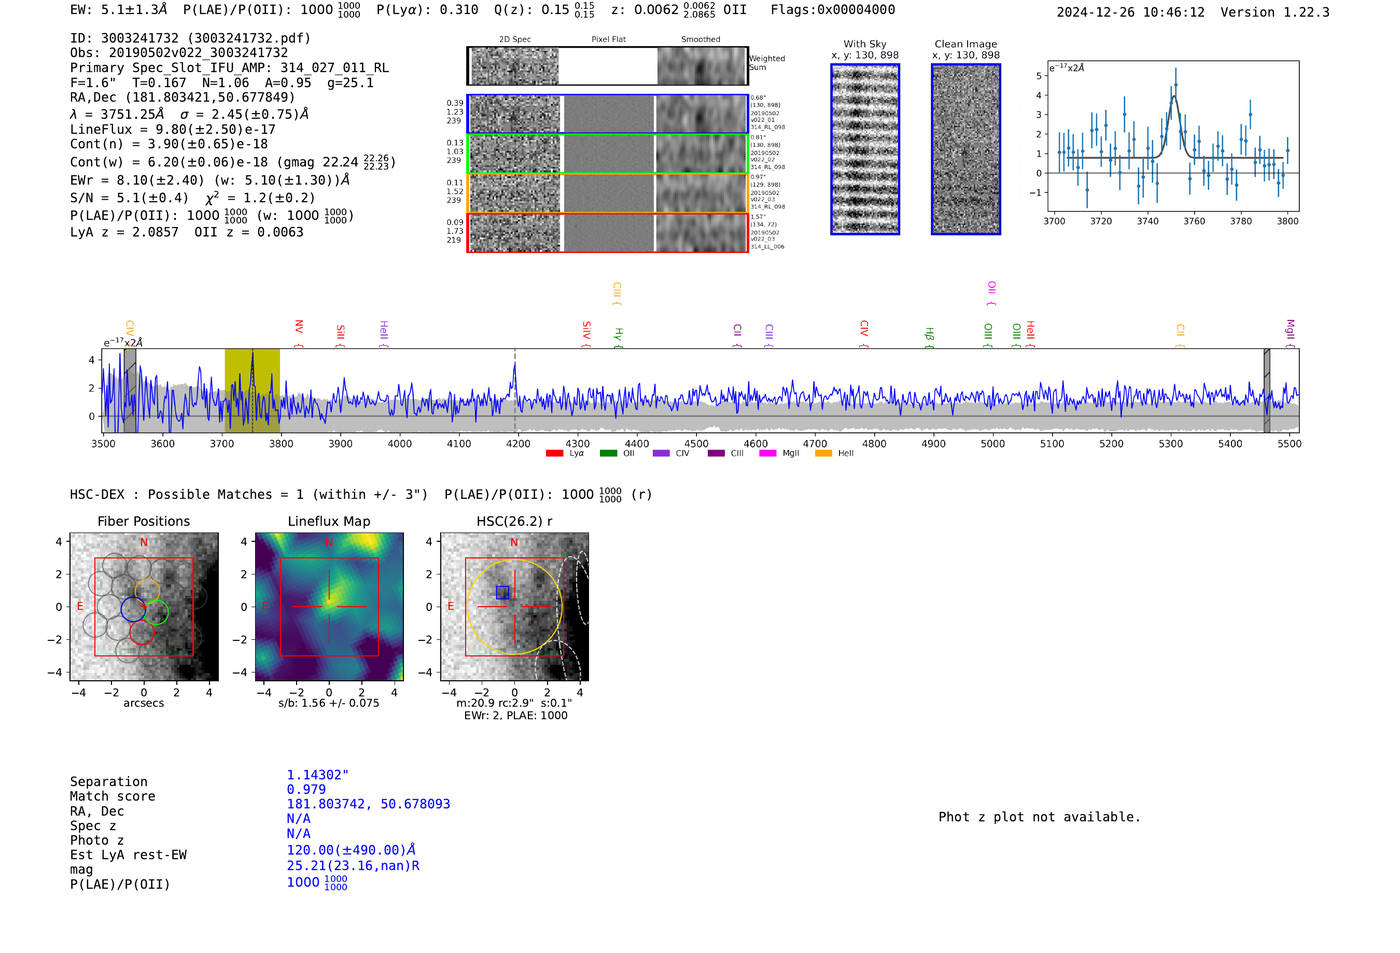Image resolution: width=1400 pixels, height=953 pixels.
Task: Click the green fiber circle in Fiber Positions
Action: pos(156,613)
